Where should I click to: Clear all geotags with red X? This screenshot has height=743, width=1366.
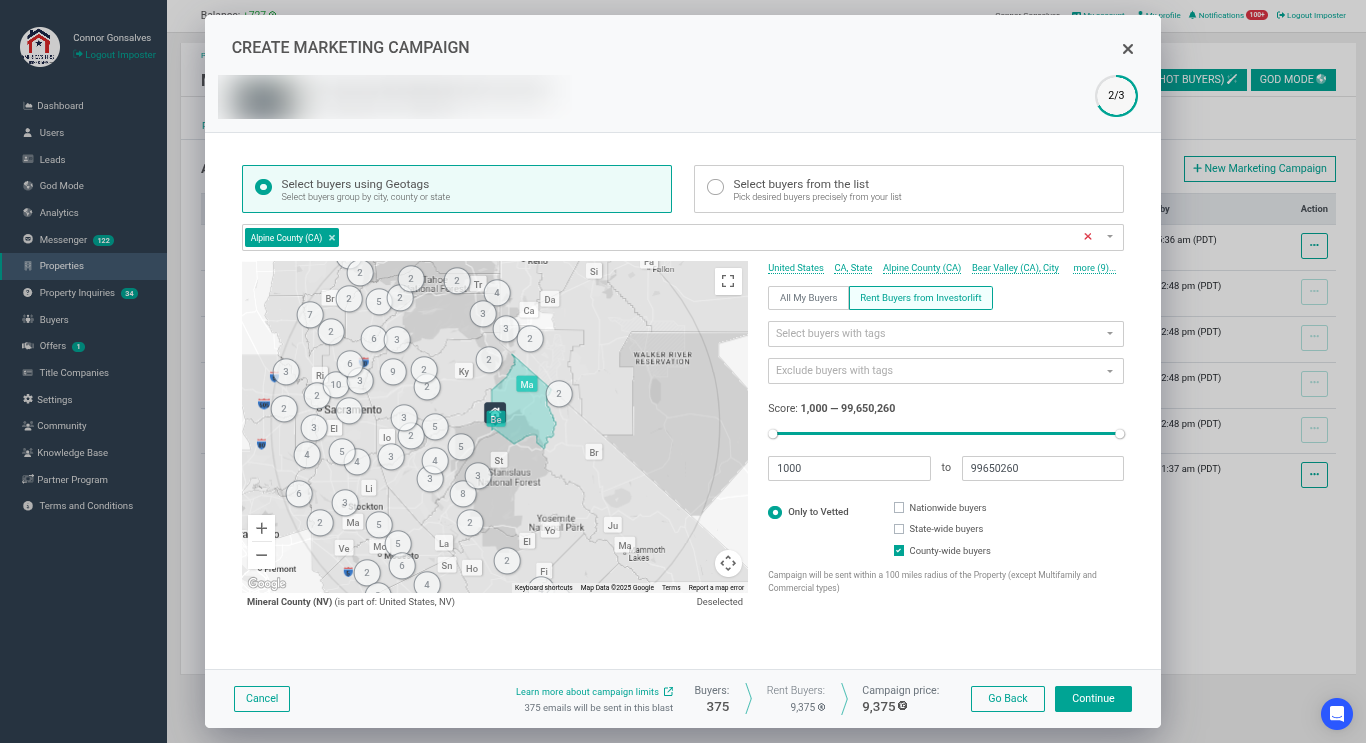click(1088, 237)
